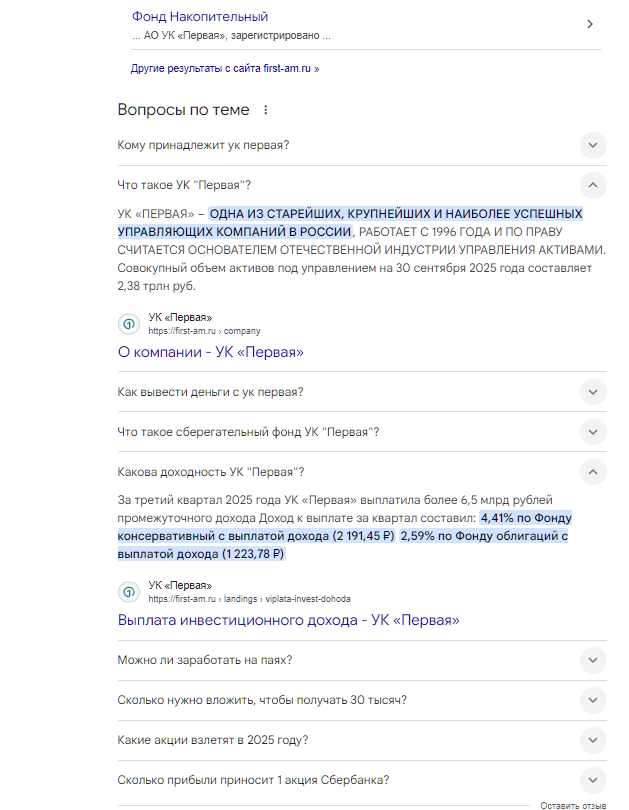Click the "first-am.ru › company" URL

204,331
